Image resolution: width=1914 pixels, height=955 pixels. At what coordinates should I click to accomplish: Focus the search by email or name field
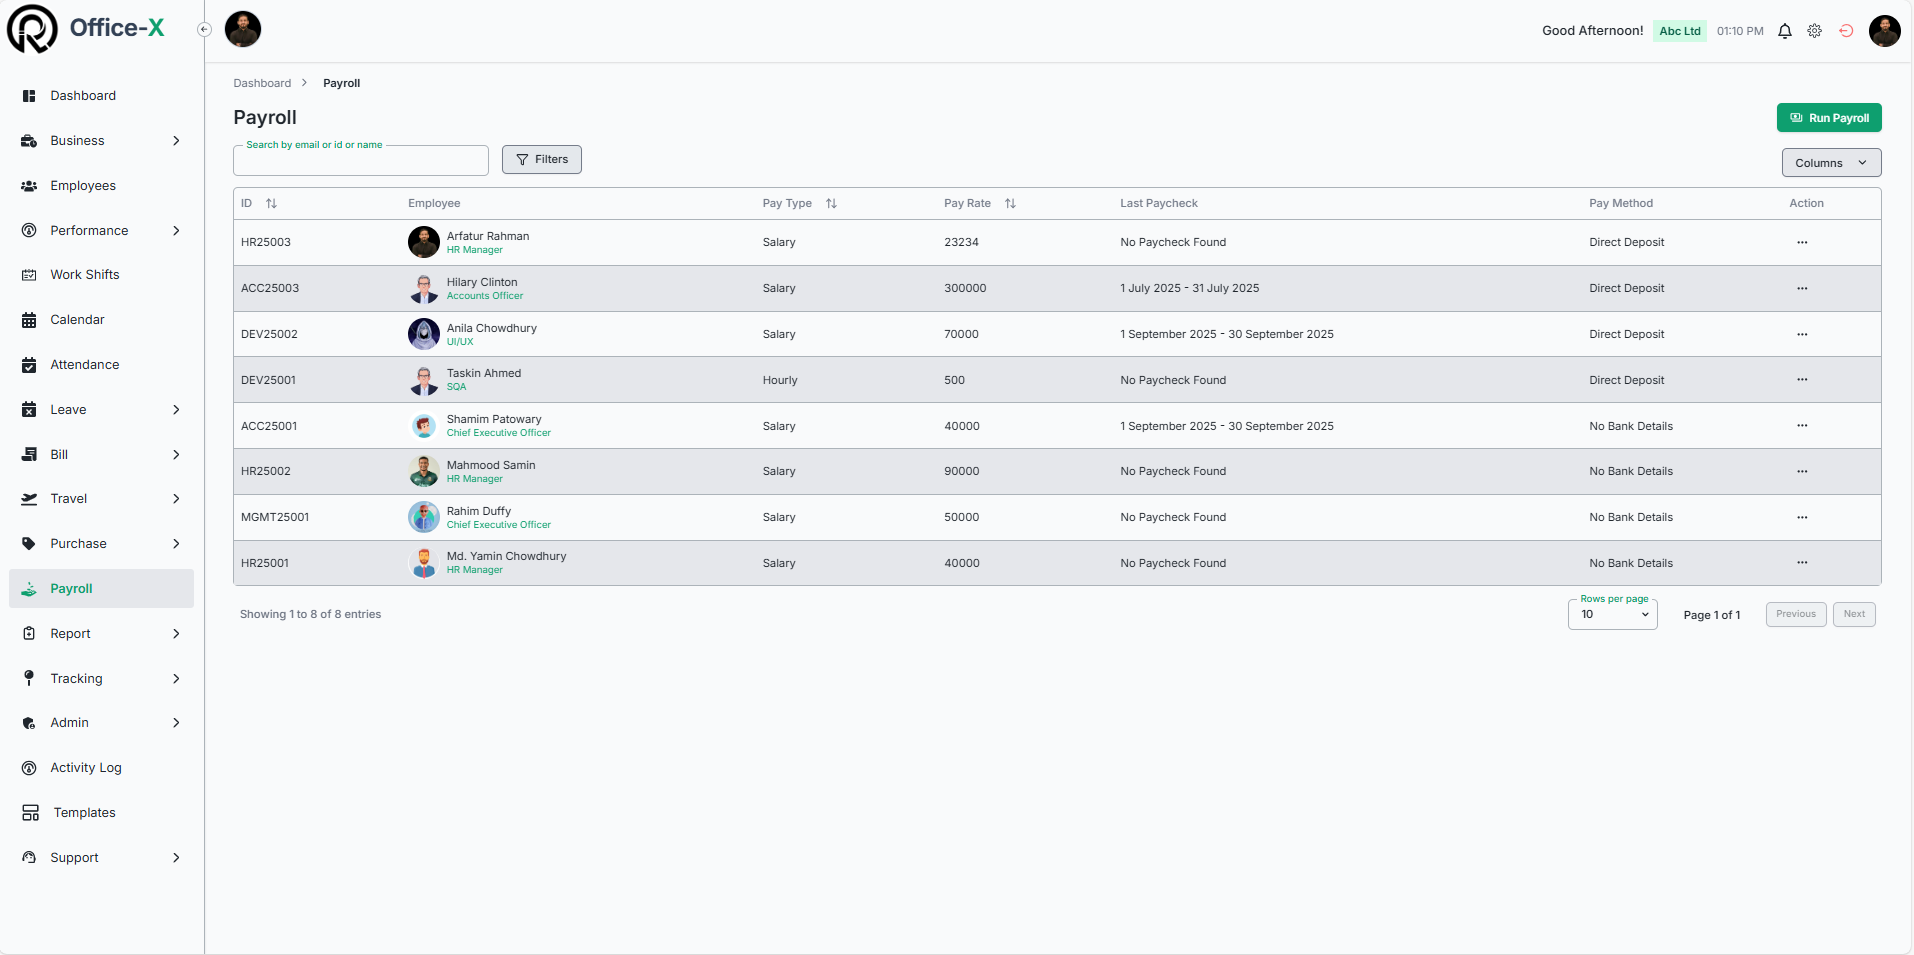point(360,161)
